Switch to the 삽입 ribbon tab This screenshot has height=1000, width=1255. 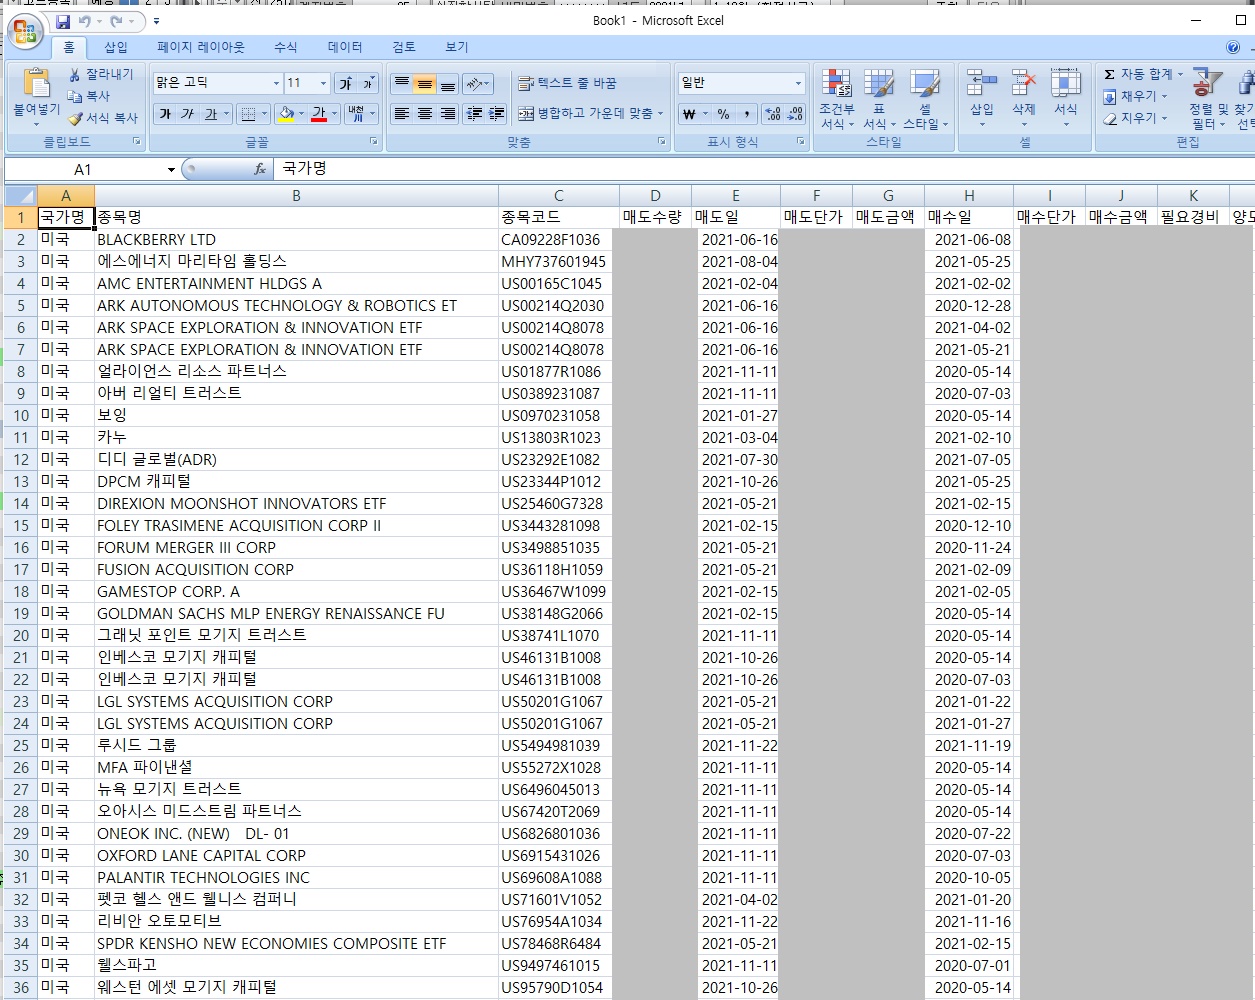[x=116, y=47]
